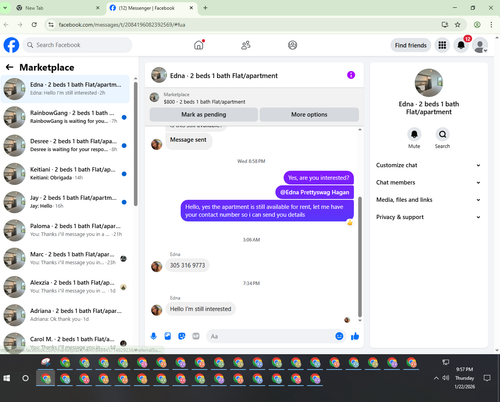Click the @Edna Prettyswag Hagan mention
The height and width of the screenshot is (402, 500).
click(314, 192)
